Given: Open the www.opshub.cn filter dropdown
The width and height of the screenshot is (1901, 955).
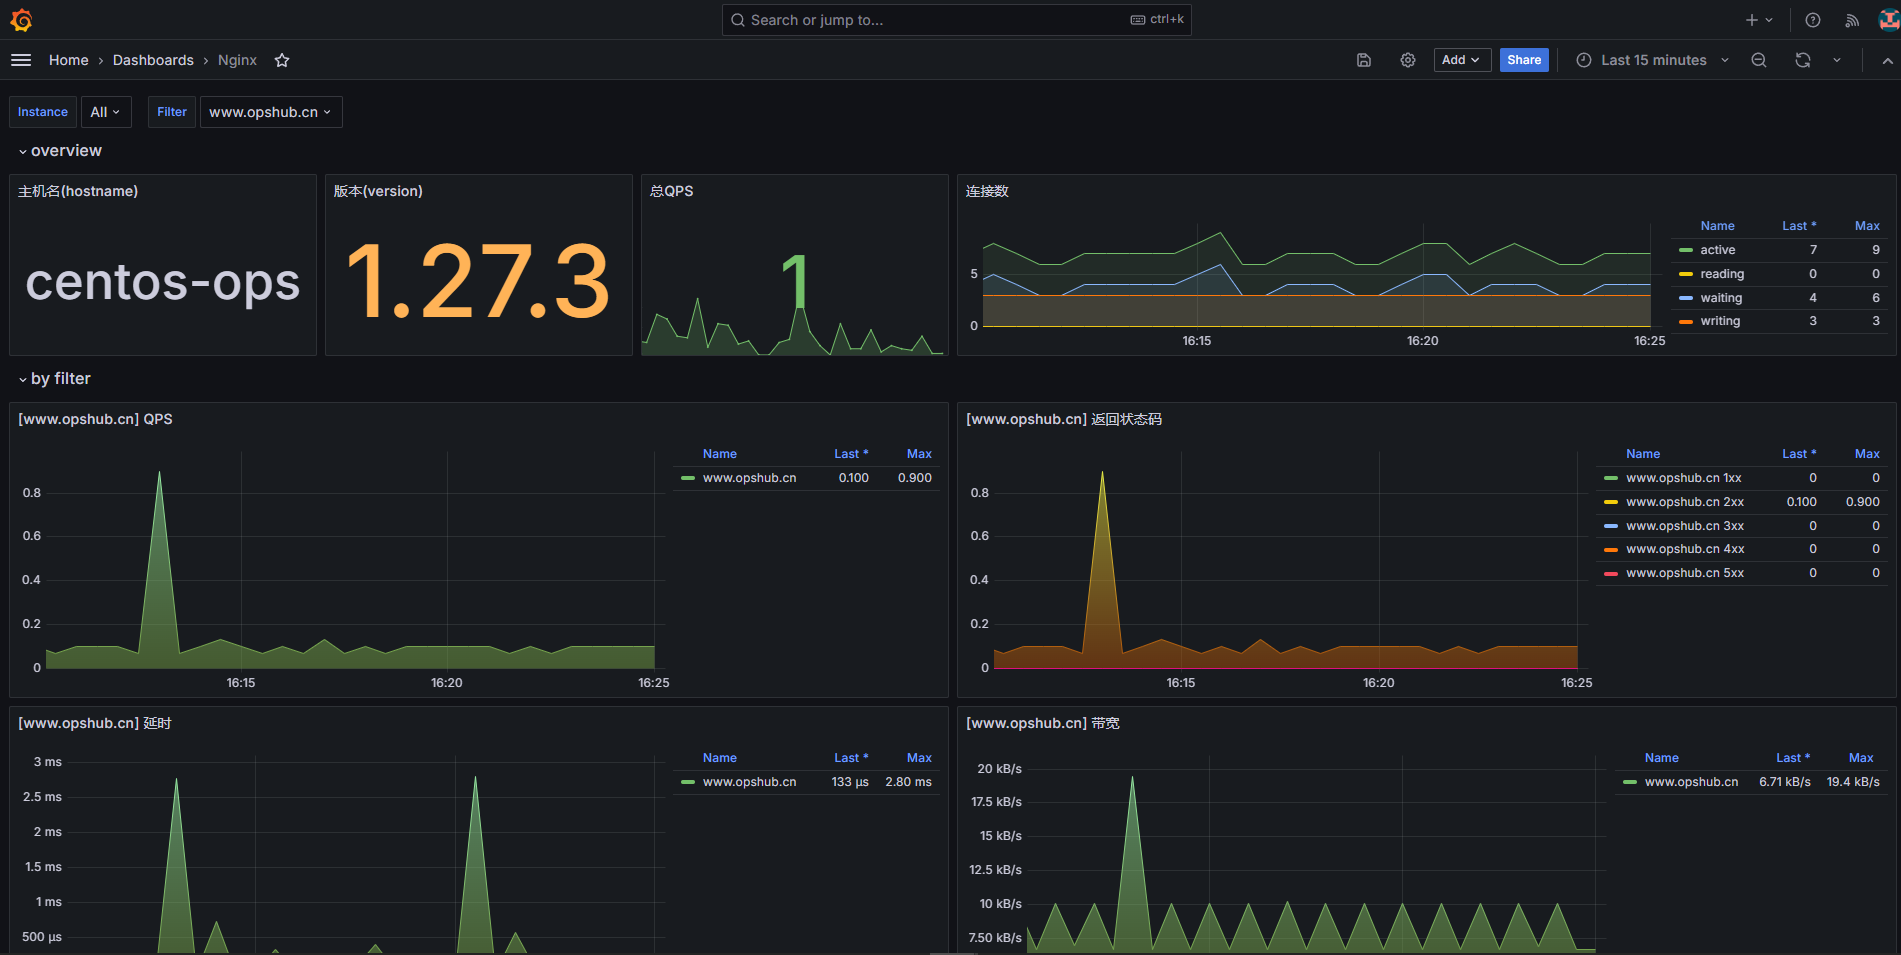Looking at the screenshot, I should 270,111.
